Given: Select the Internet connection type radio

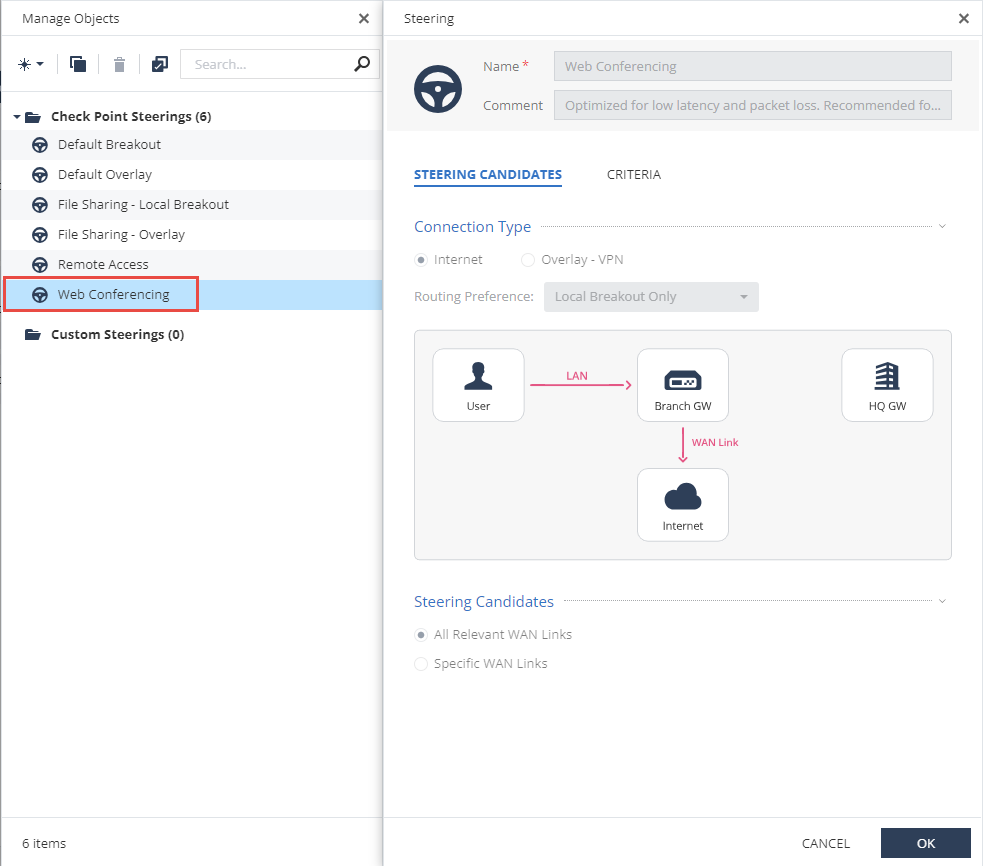Looking at the screenshot, I should [421, 260].
